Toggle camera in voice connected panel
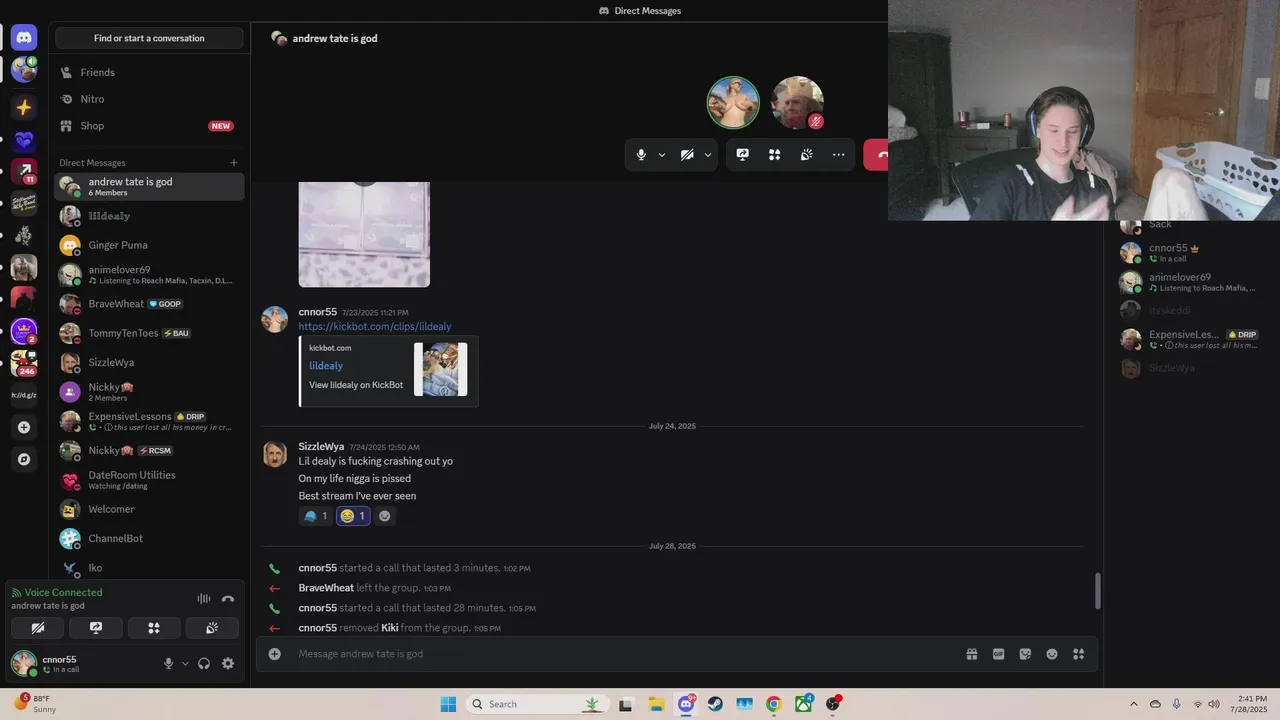Viewport: 1280px width, 720px height. 38,628
